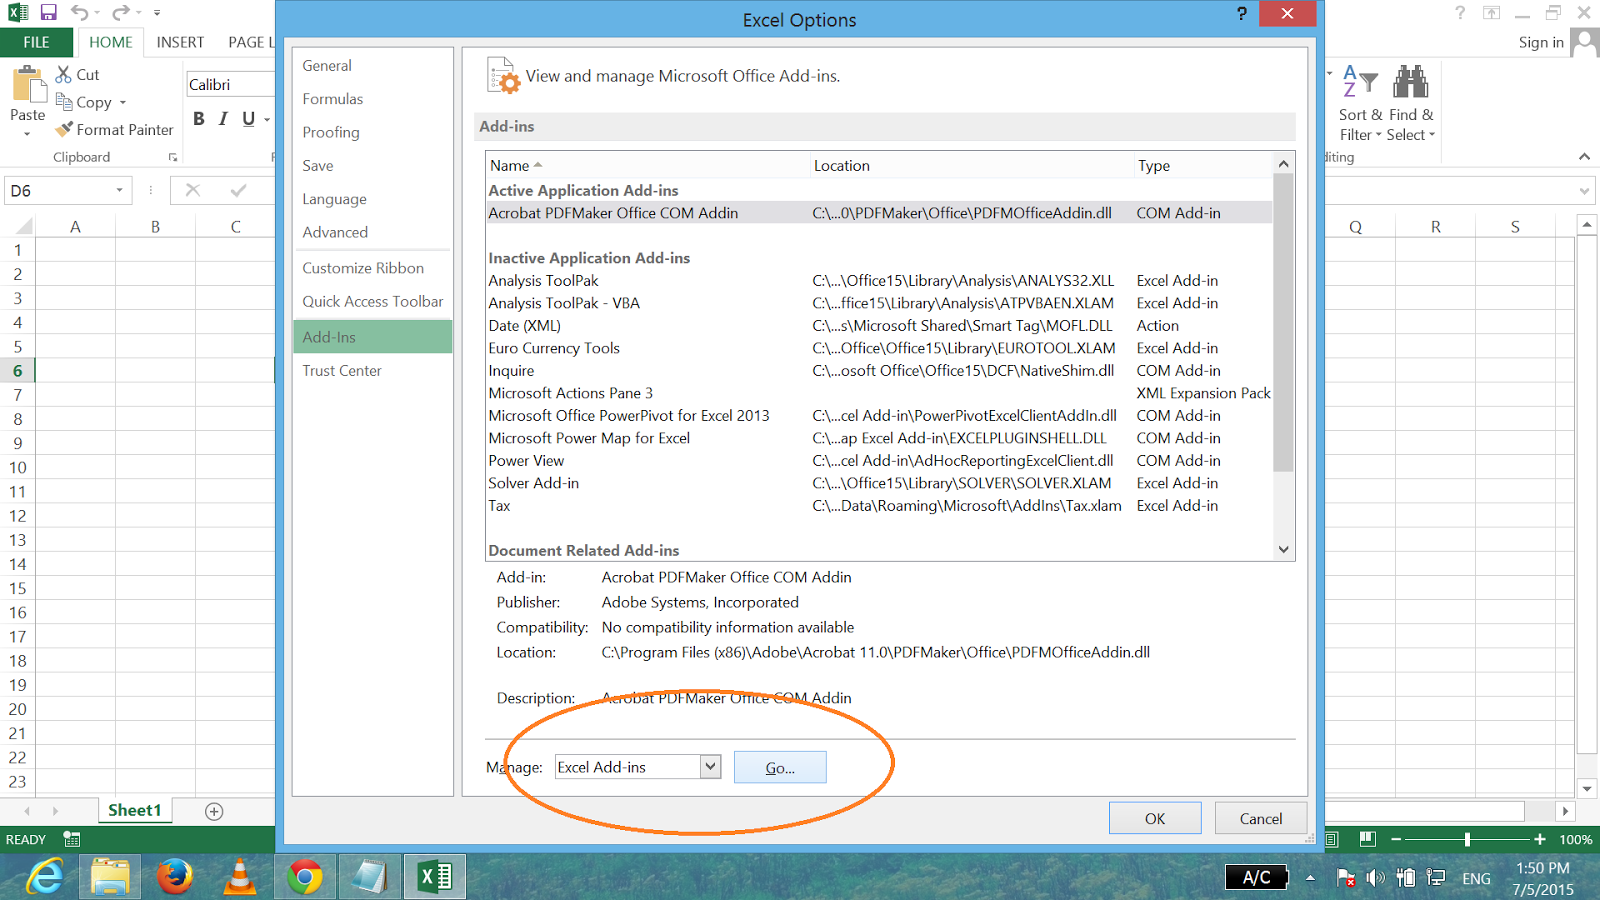This screenshot has height=900, width=1600.
Task: Click the macro recording icon in status bar
Action: [x=72, y=839]
